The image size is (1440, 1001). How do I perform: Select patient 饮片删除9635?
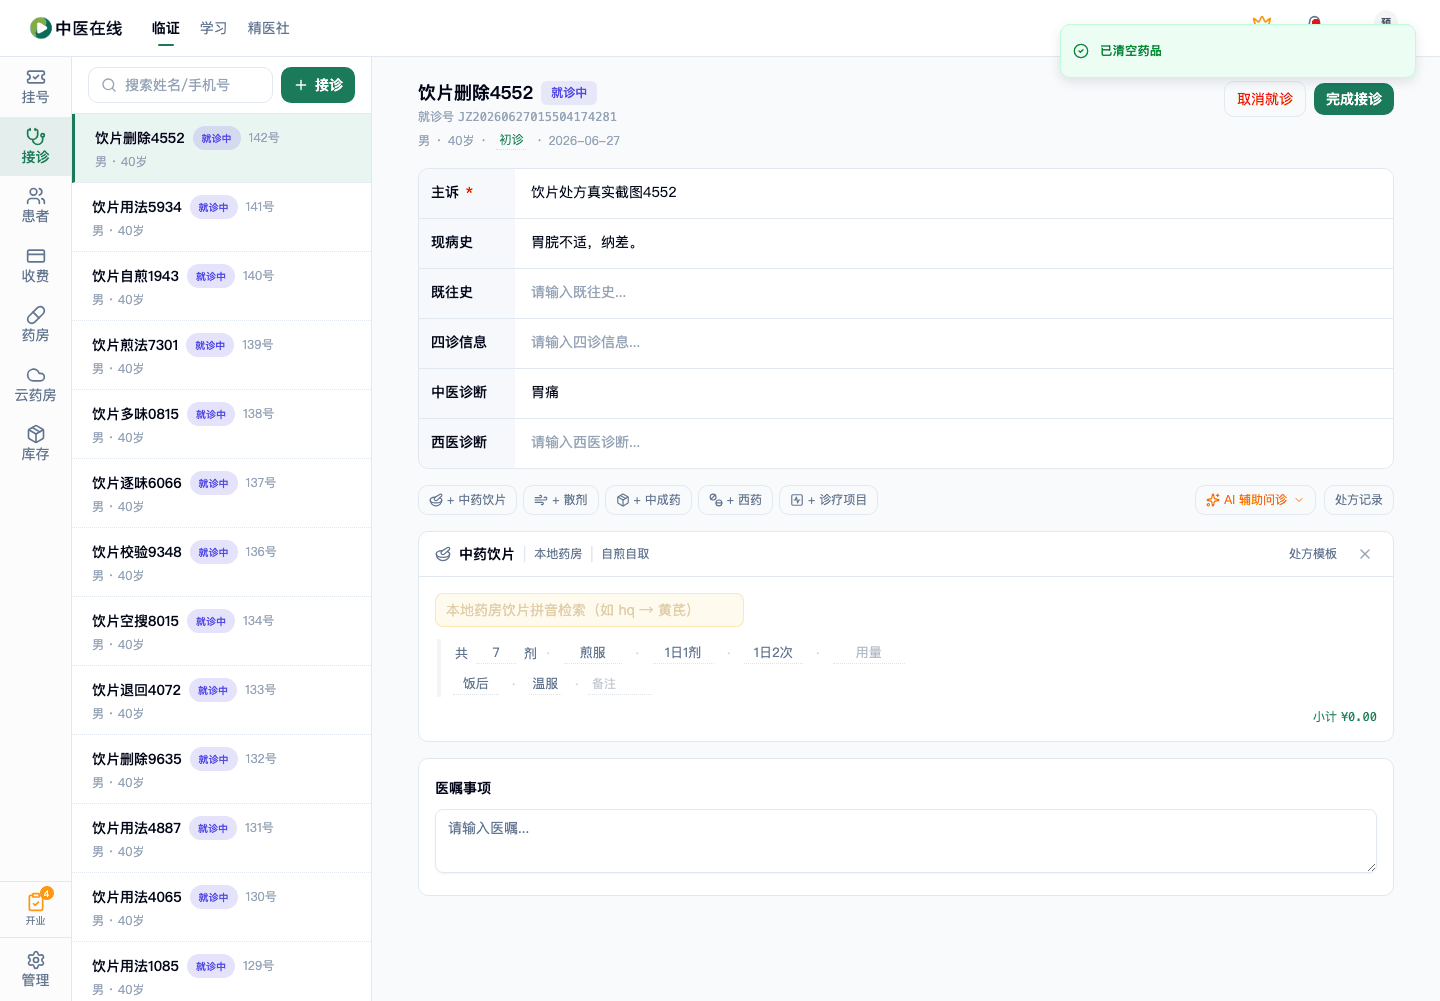tap(222, 769)
